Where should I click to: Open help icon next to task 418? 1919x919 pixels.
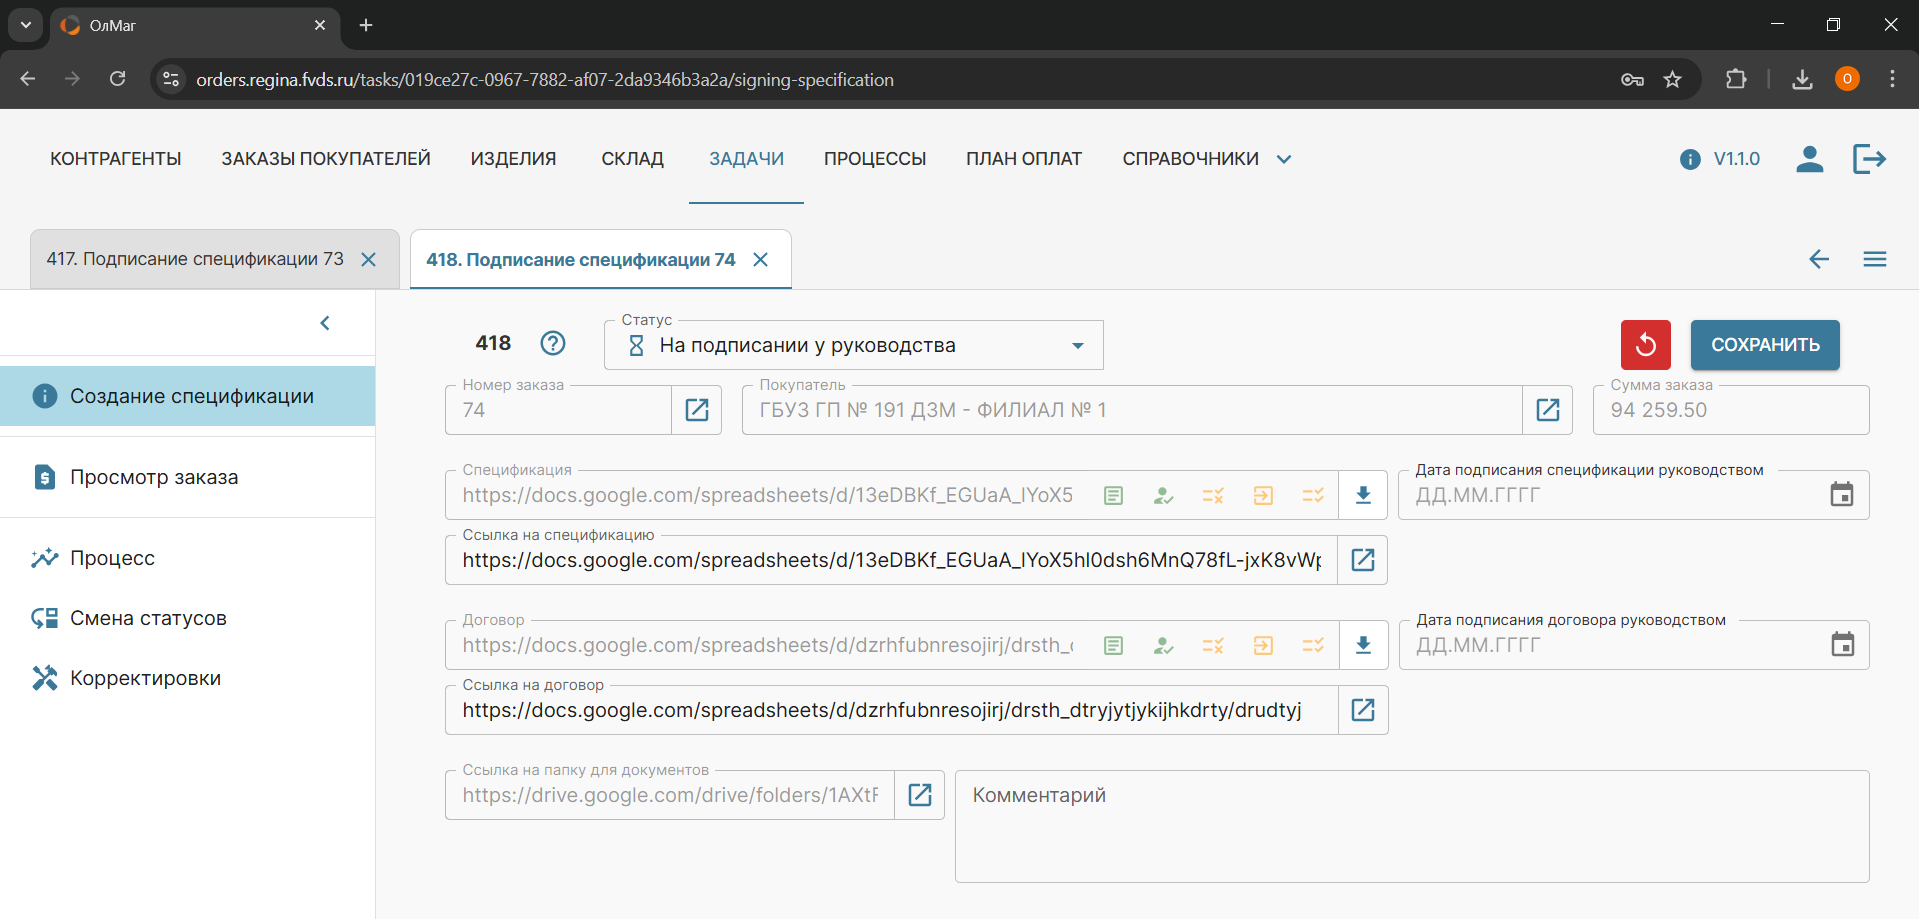point(553,343)
